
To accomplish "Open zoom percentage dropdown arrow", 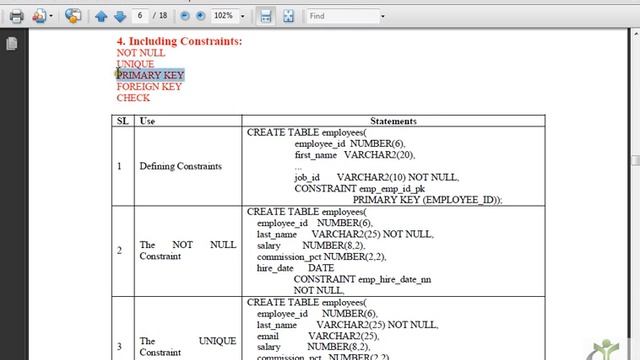I will pos(242,16).
